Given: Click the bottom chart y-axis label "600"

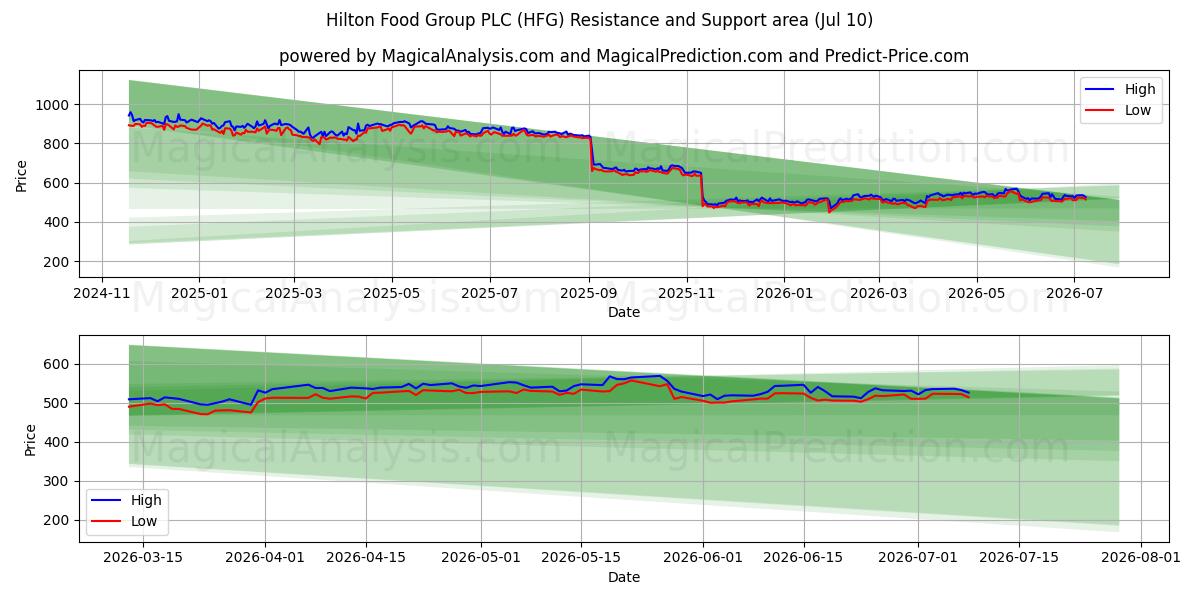Looking at the screenshot, I should click(55, 365).
